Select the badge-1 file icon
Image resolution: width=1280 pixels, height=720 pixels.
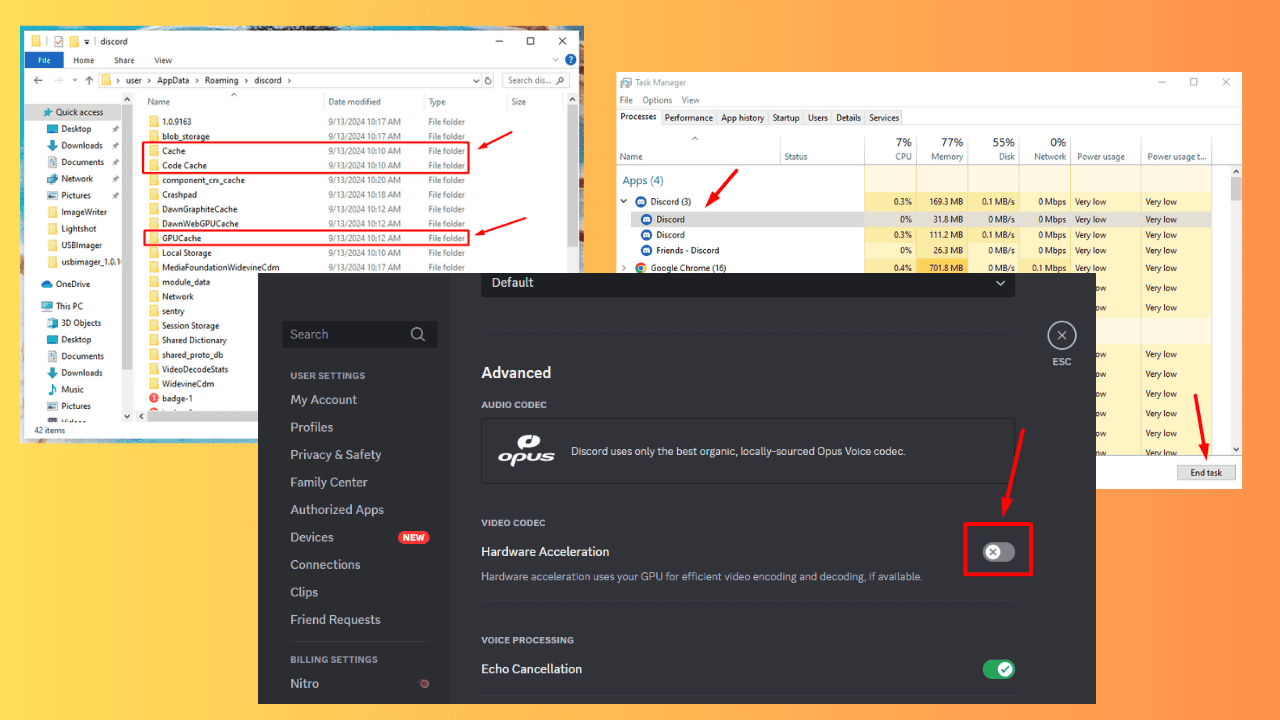(154, 398)
